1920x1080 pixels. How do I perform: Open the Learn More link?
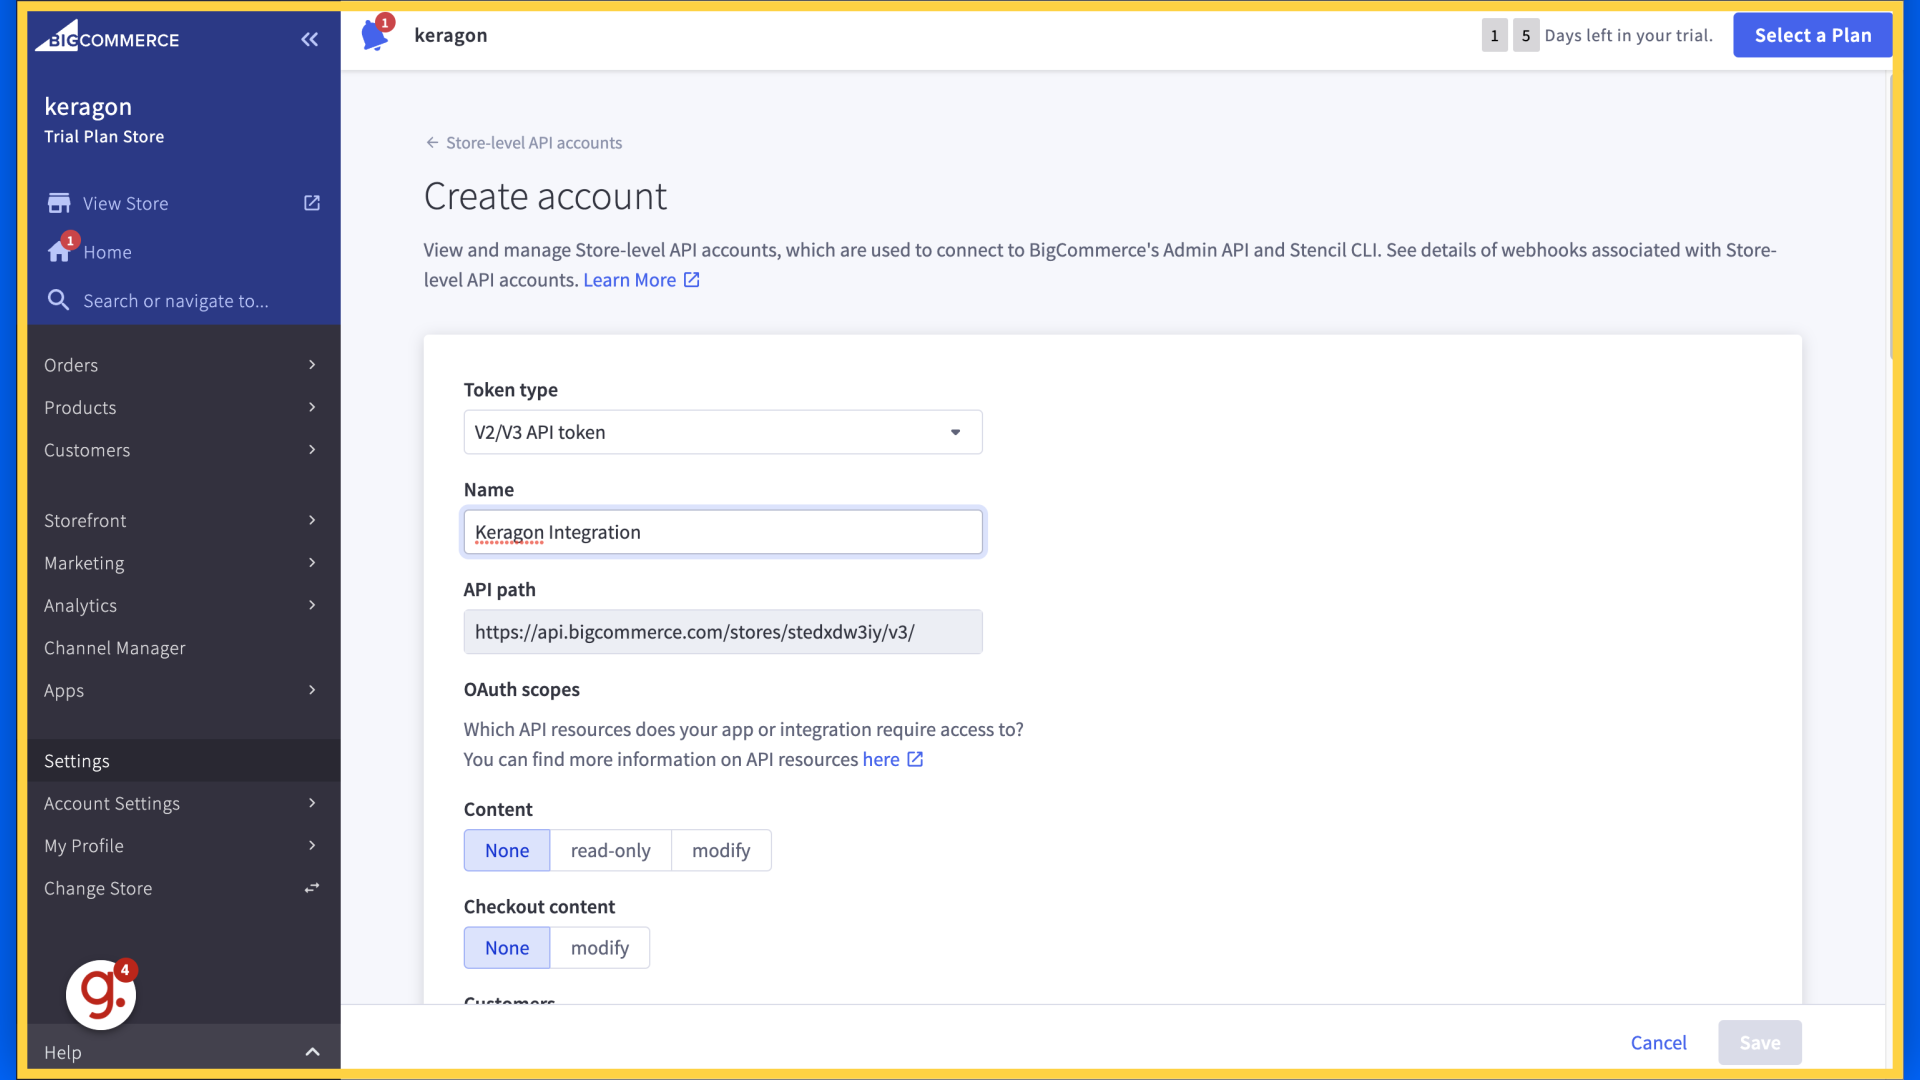click(x=630, y=280)
